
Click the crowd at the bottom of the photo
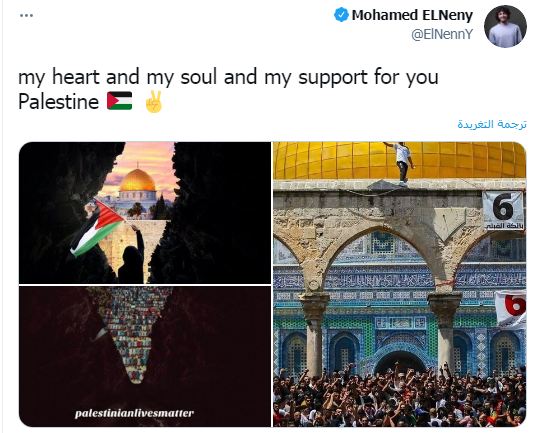(x=399, y=397)
